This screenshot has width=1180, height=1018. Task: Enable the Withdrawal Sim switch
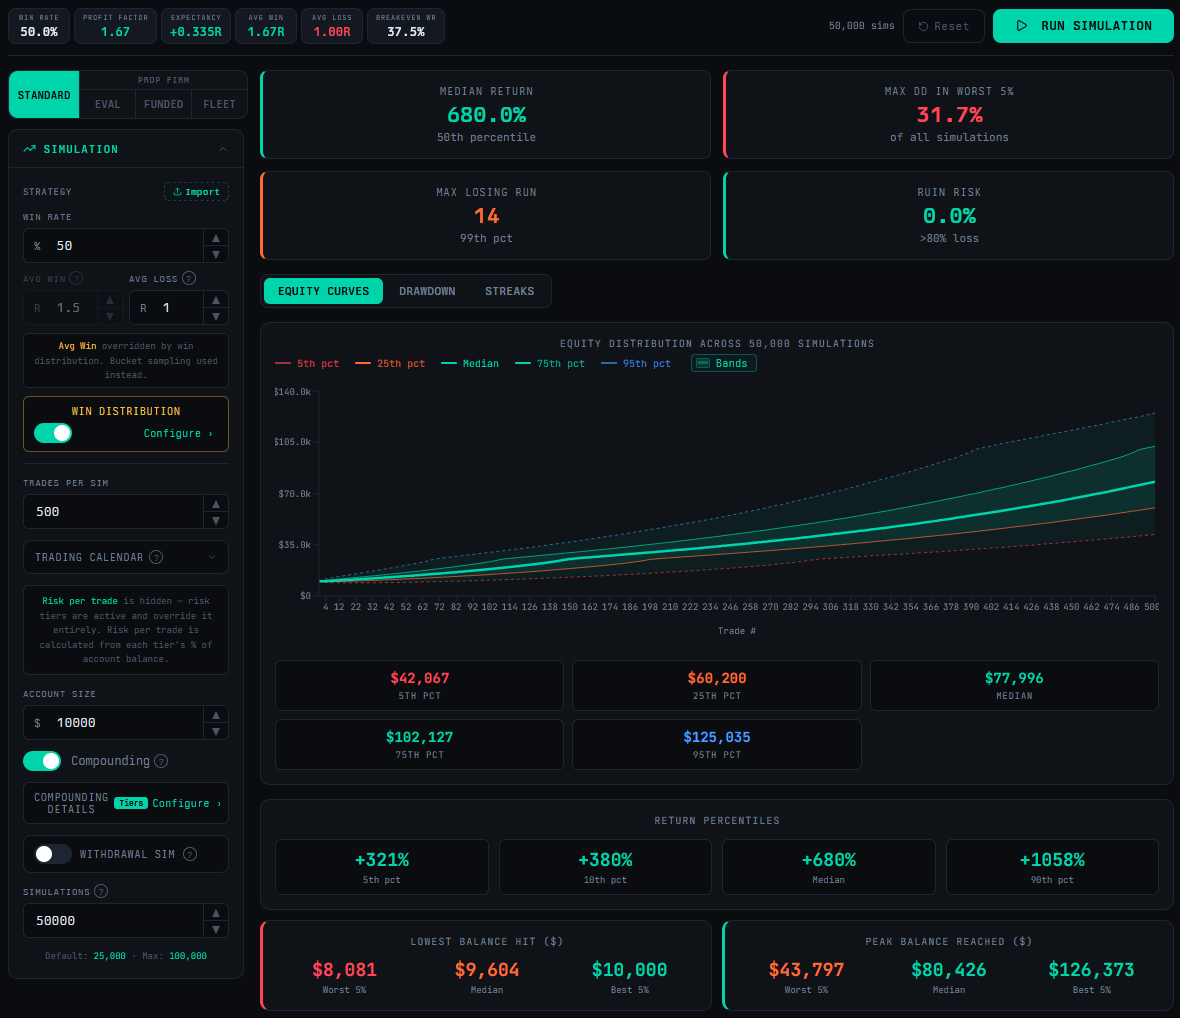53,854
